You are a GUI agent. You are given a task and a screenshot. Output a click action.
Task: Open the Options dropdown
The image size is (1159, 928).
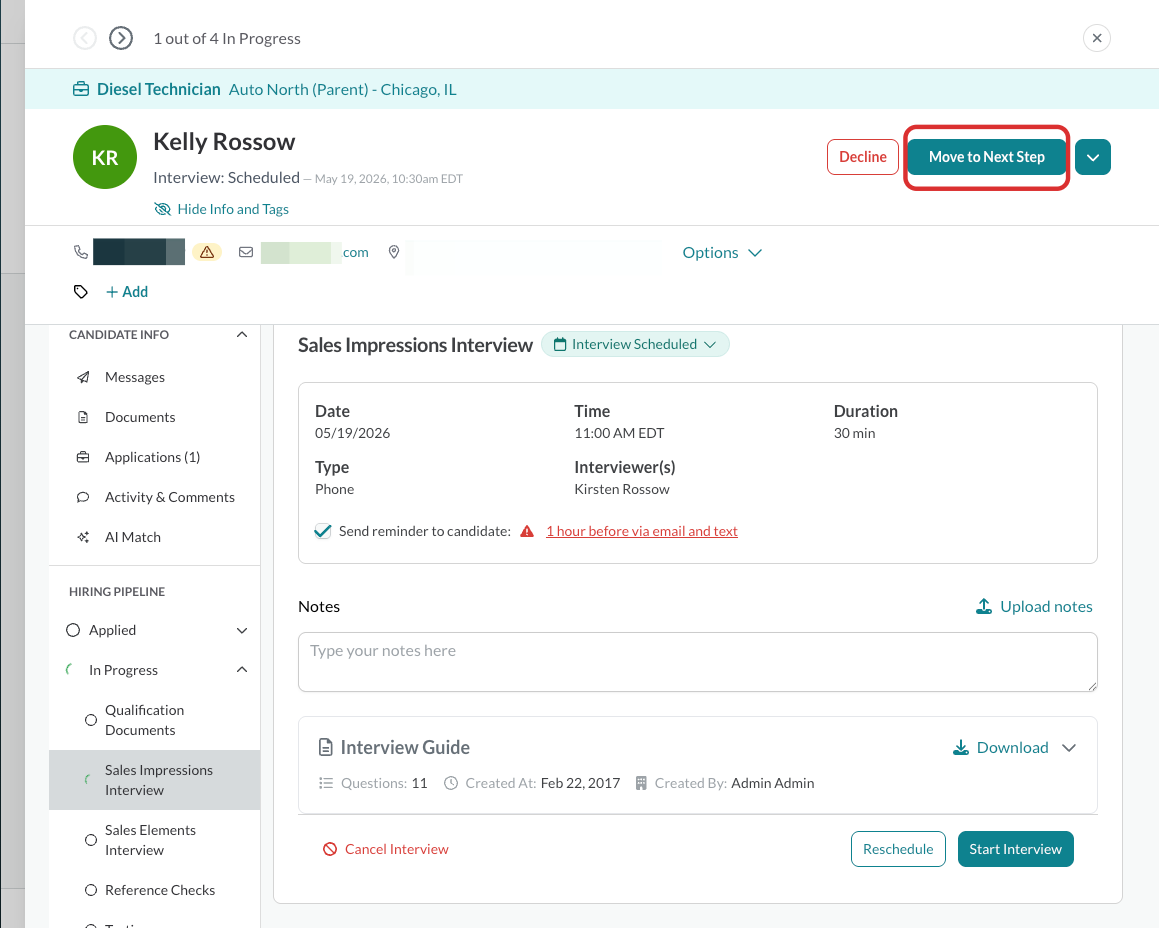click(721, 253)
